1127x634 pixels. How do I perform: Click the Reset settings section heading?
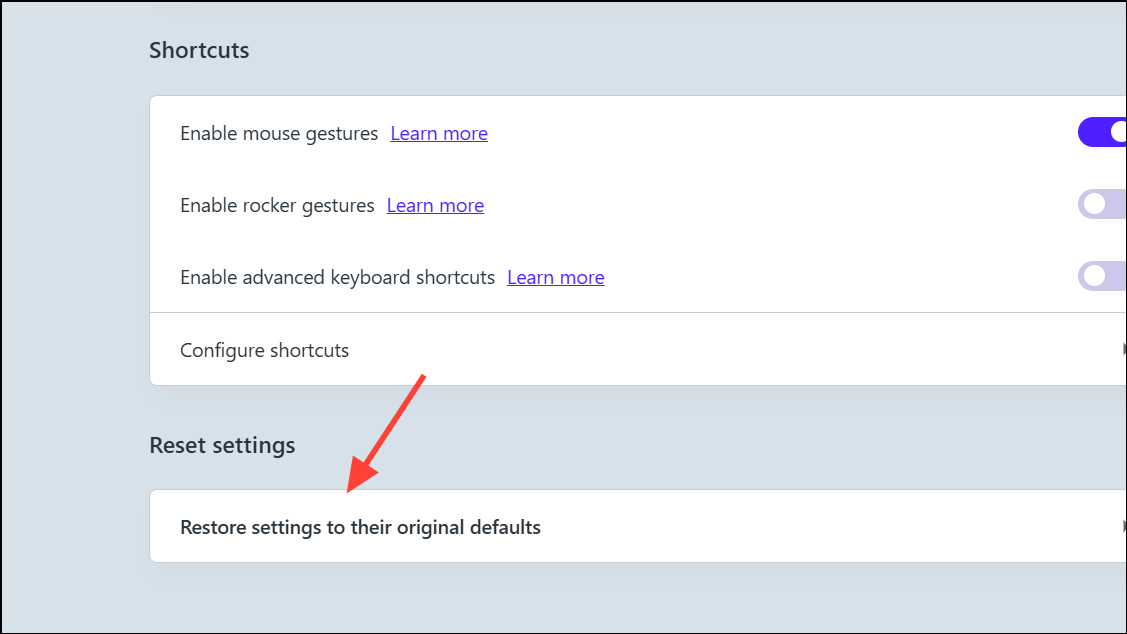click(x=222, y=445)
